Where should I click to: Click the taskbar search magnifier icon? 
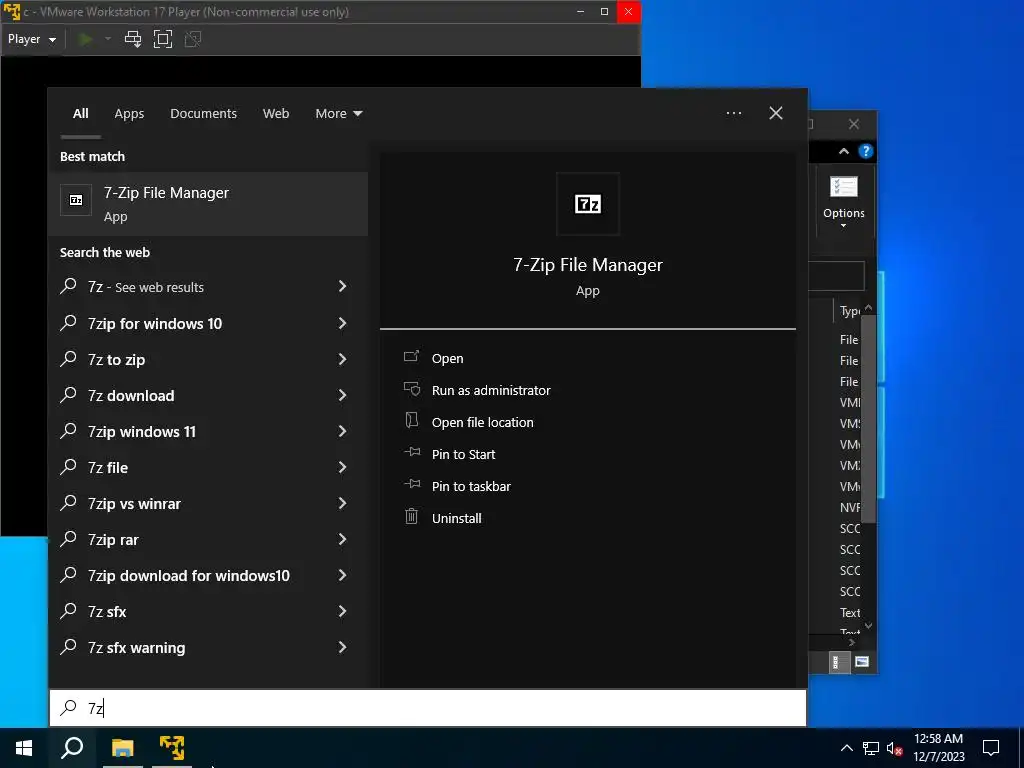pos(72,748)
